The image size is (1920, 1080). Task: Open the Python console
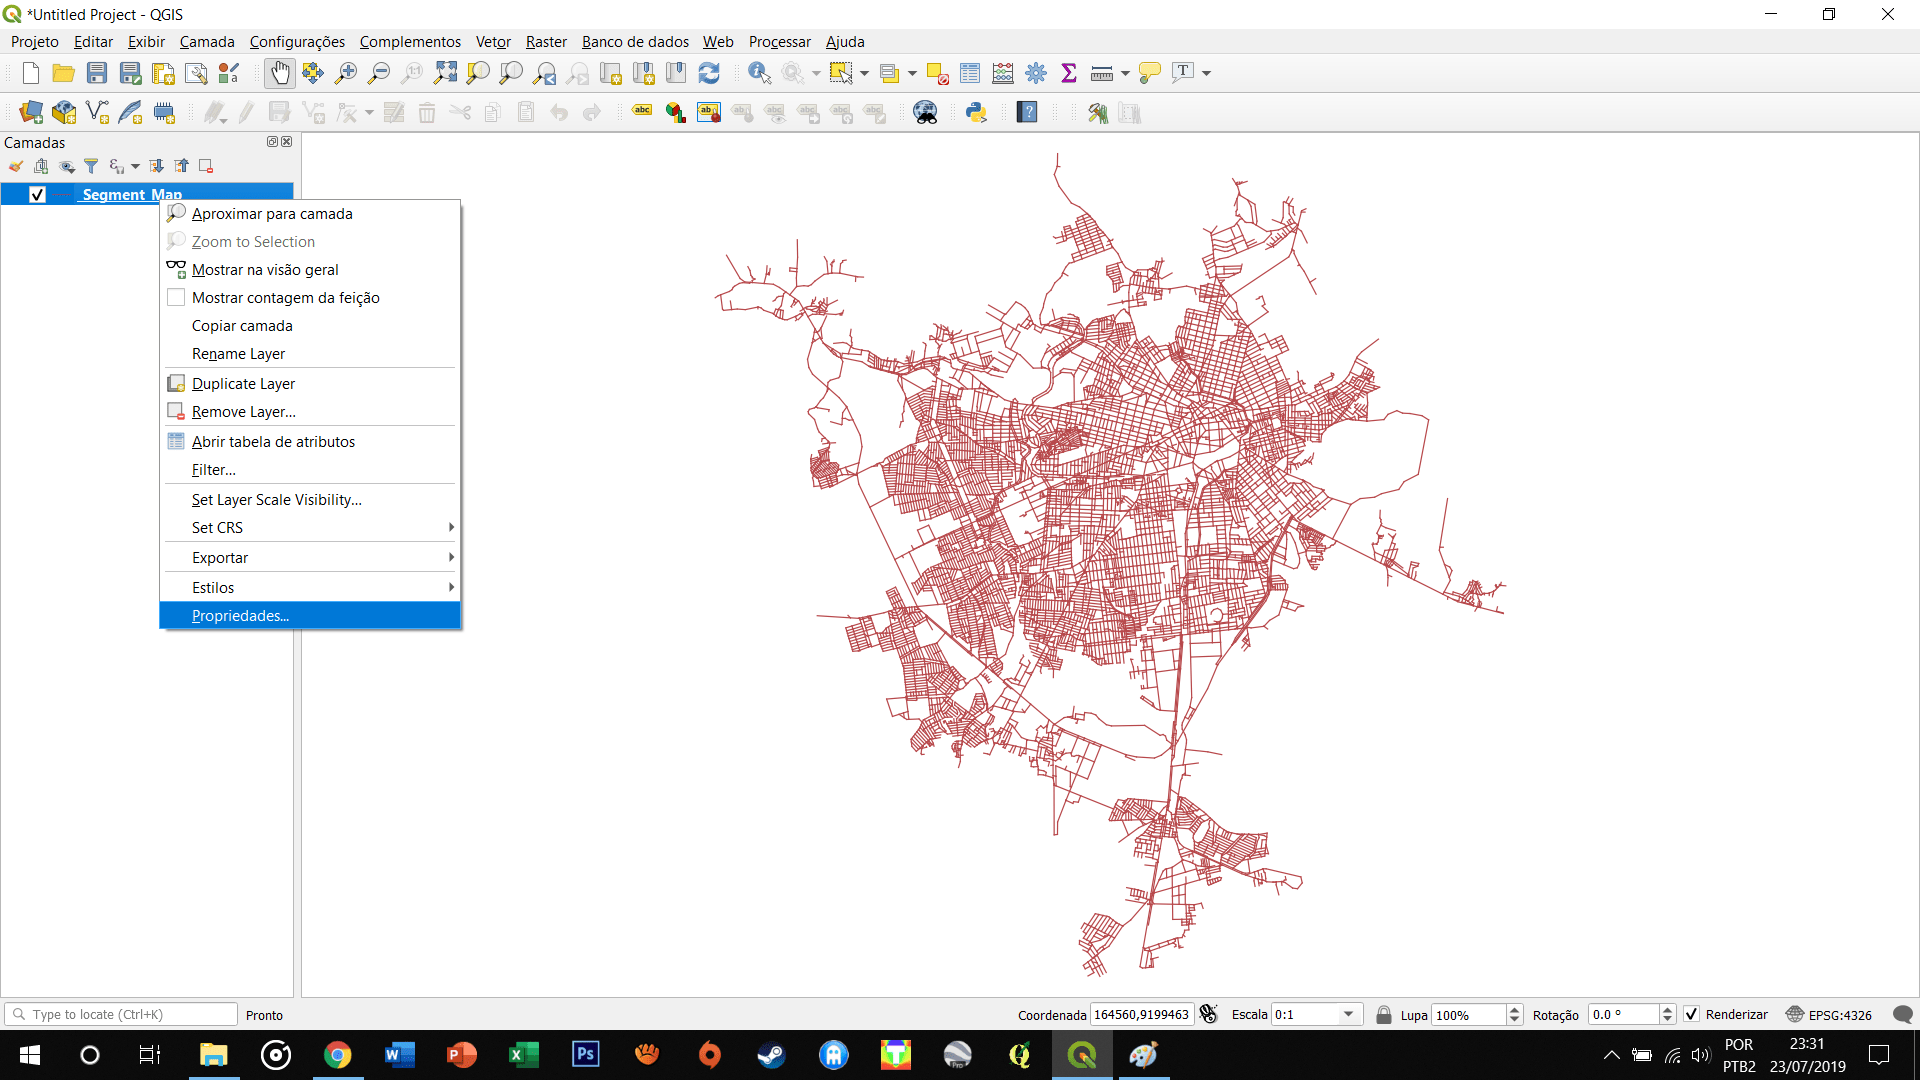976,112
